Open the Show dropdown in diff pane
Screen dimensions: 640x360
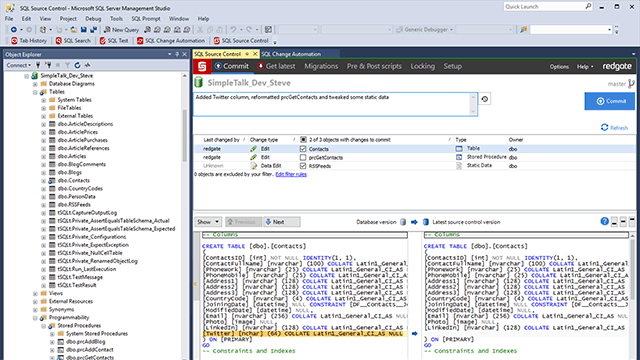(208, 222)
